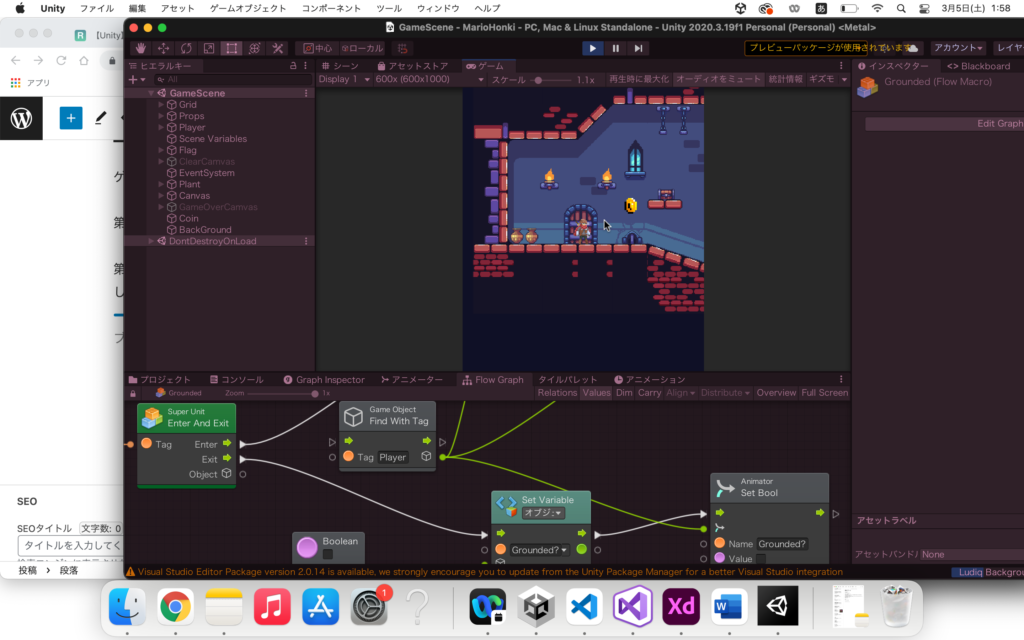1024x640 pixels.
Task: Toggle Carry in Flow Graph toolbar
Action: 649,393
